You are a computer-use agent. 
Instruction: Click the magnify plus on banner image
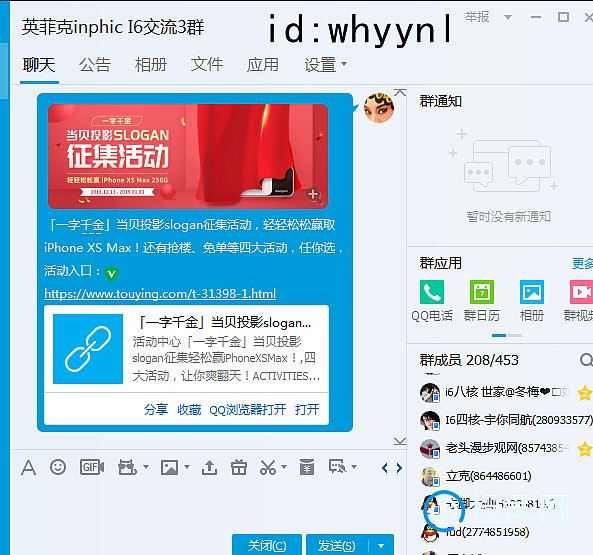[x=313, y=195]
